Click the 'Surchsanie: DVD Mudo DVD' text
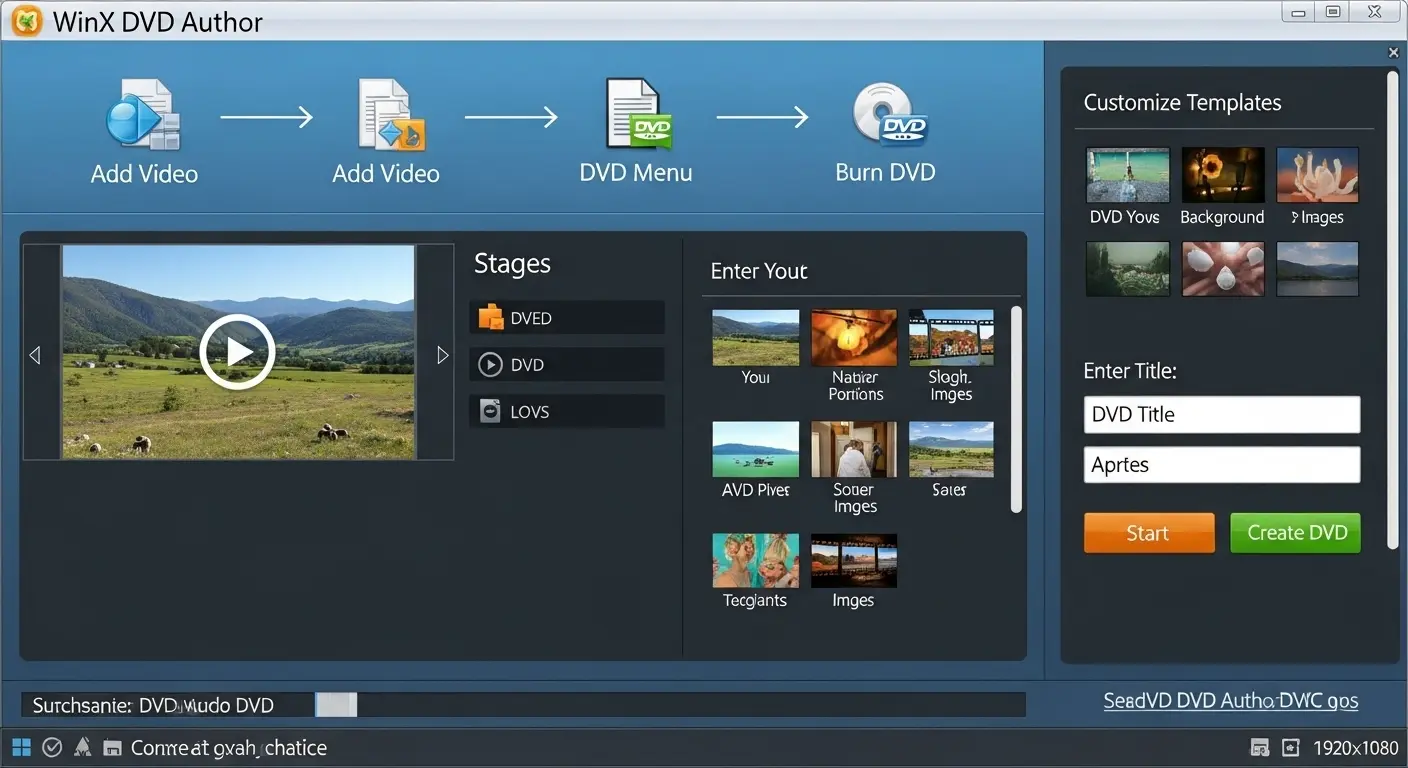 (153, 706)
